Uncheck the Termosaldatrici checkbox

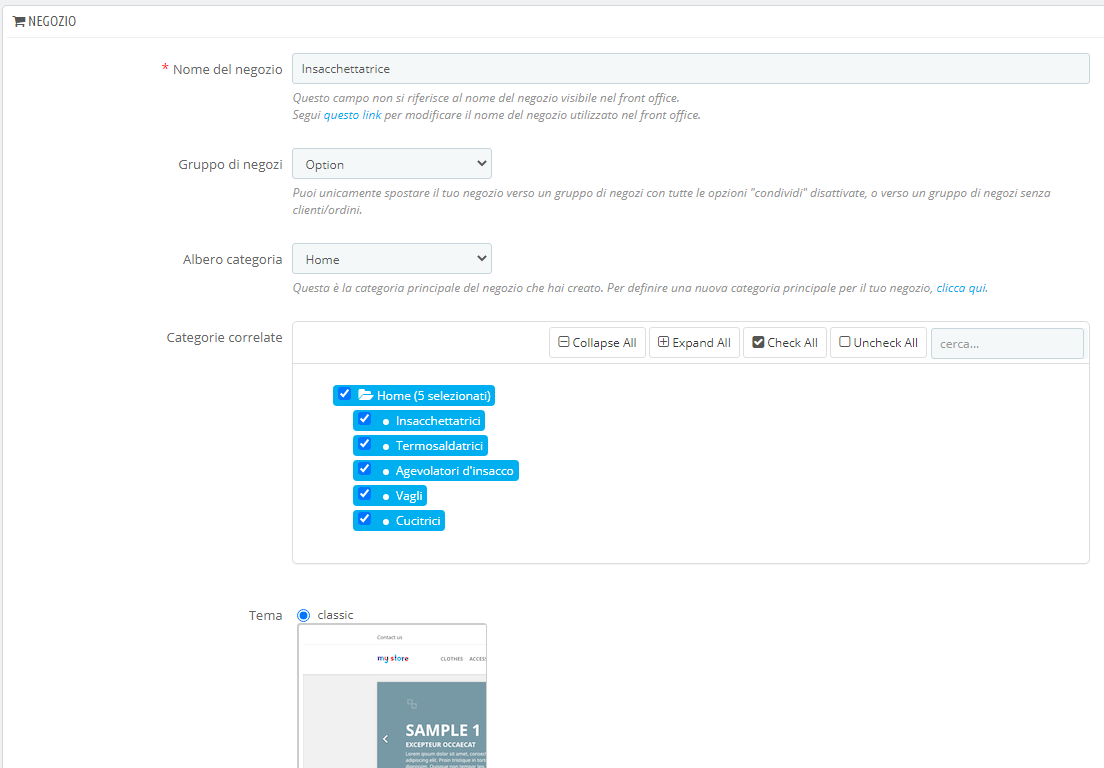[x=364, y=443]
